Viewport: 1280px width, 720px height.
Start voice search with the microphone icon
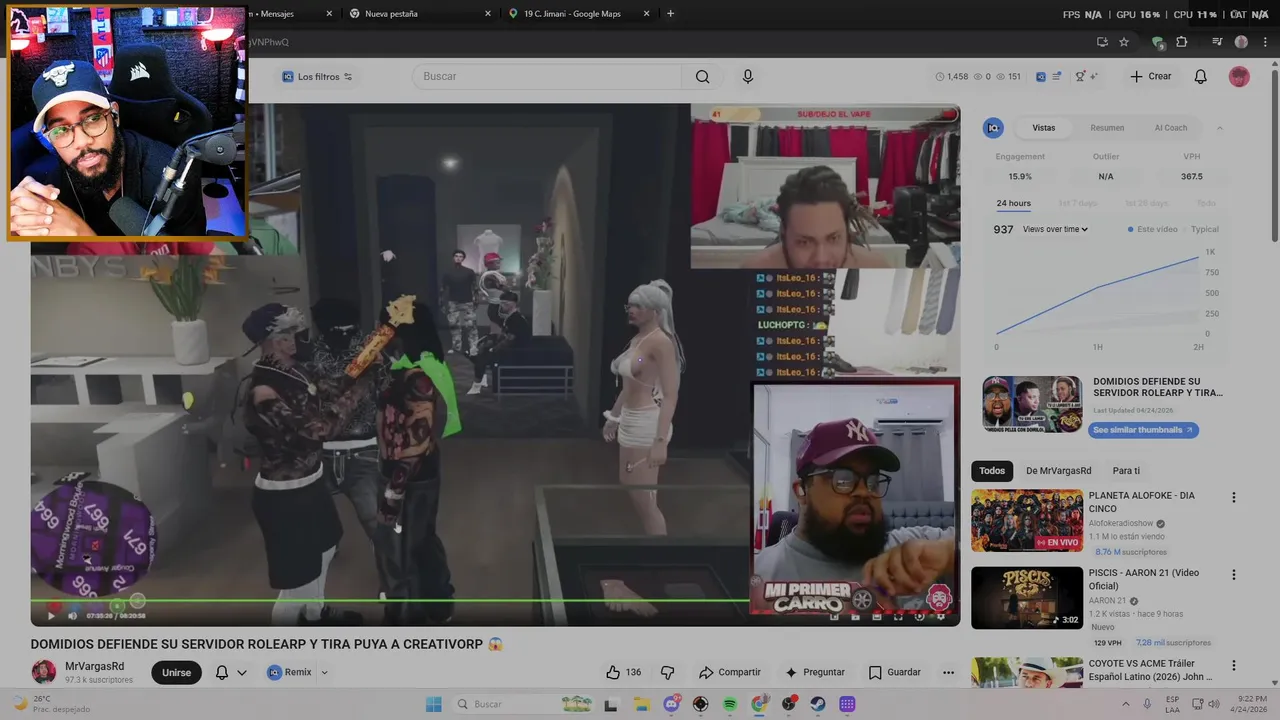pyautogui.click(x=747, y=77)
